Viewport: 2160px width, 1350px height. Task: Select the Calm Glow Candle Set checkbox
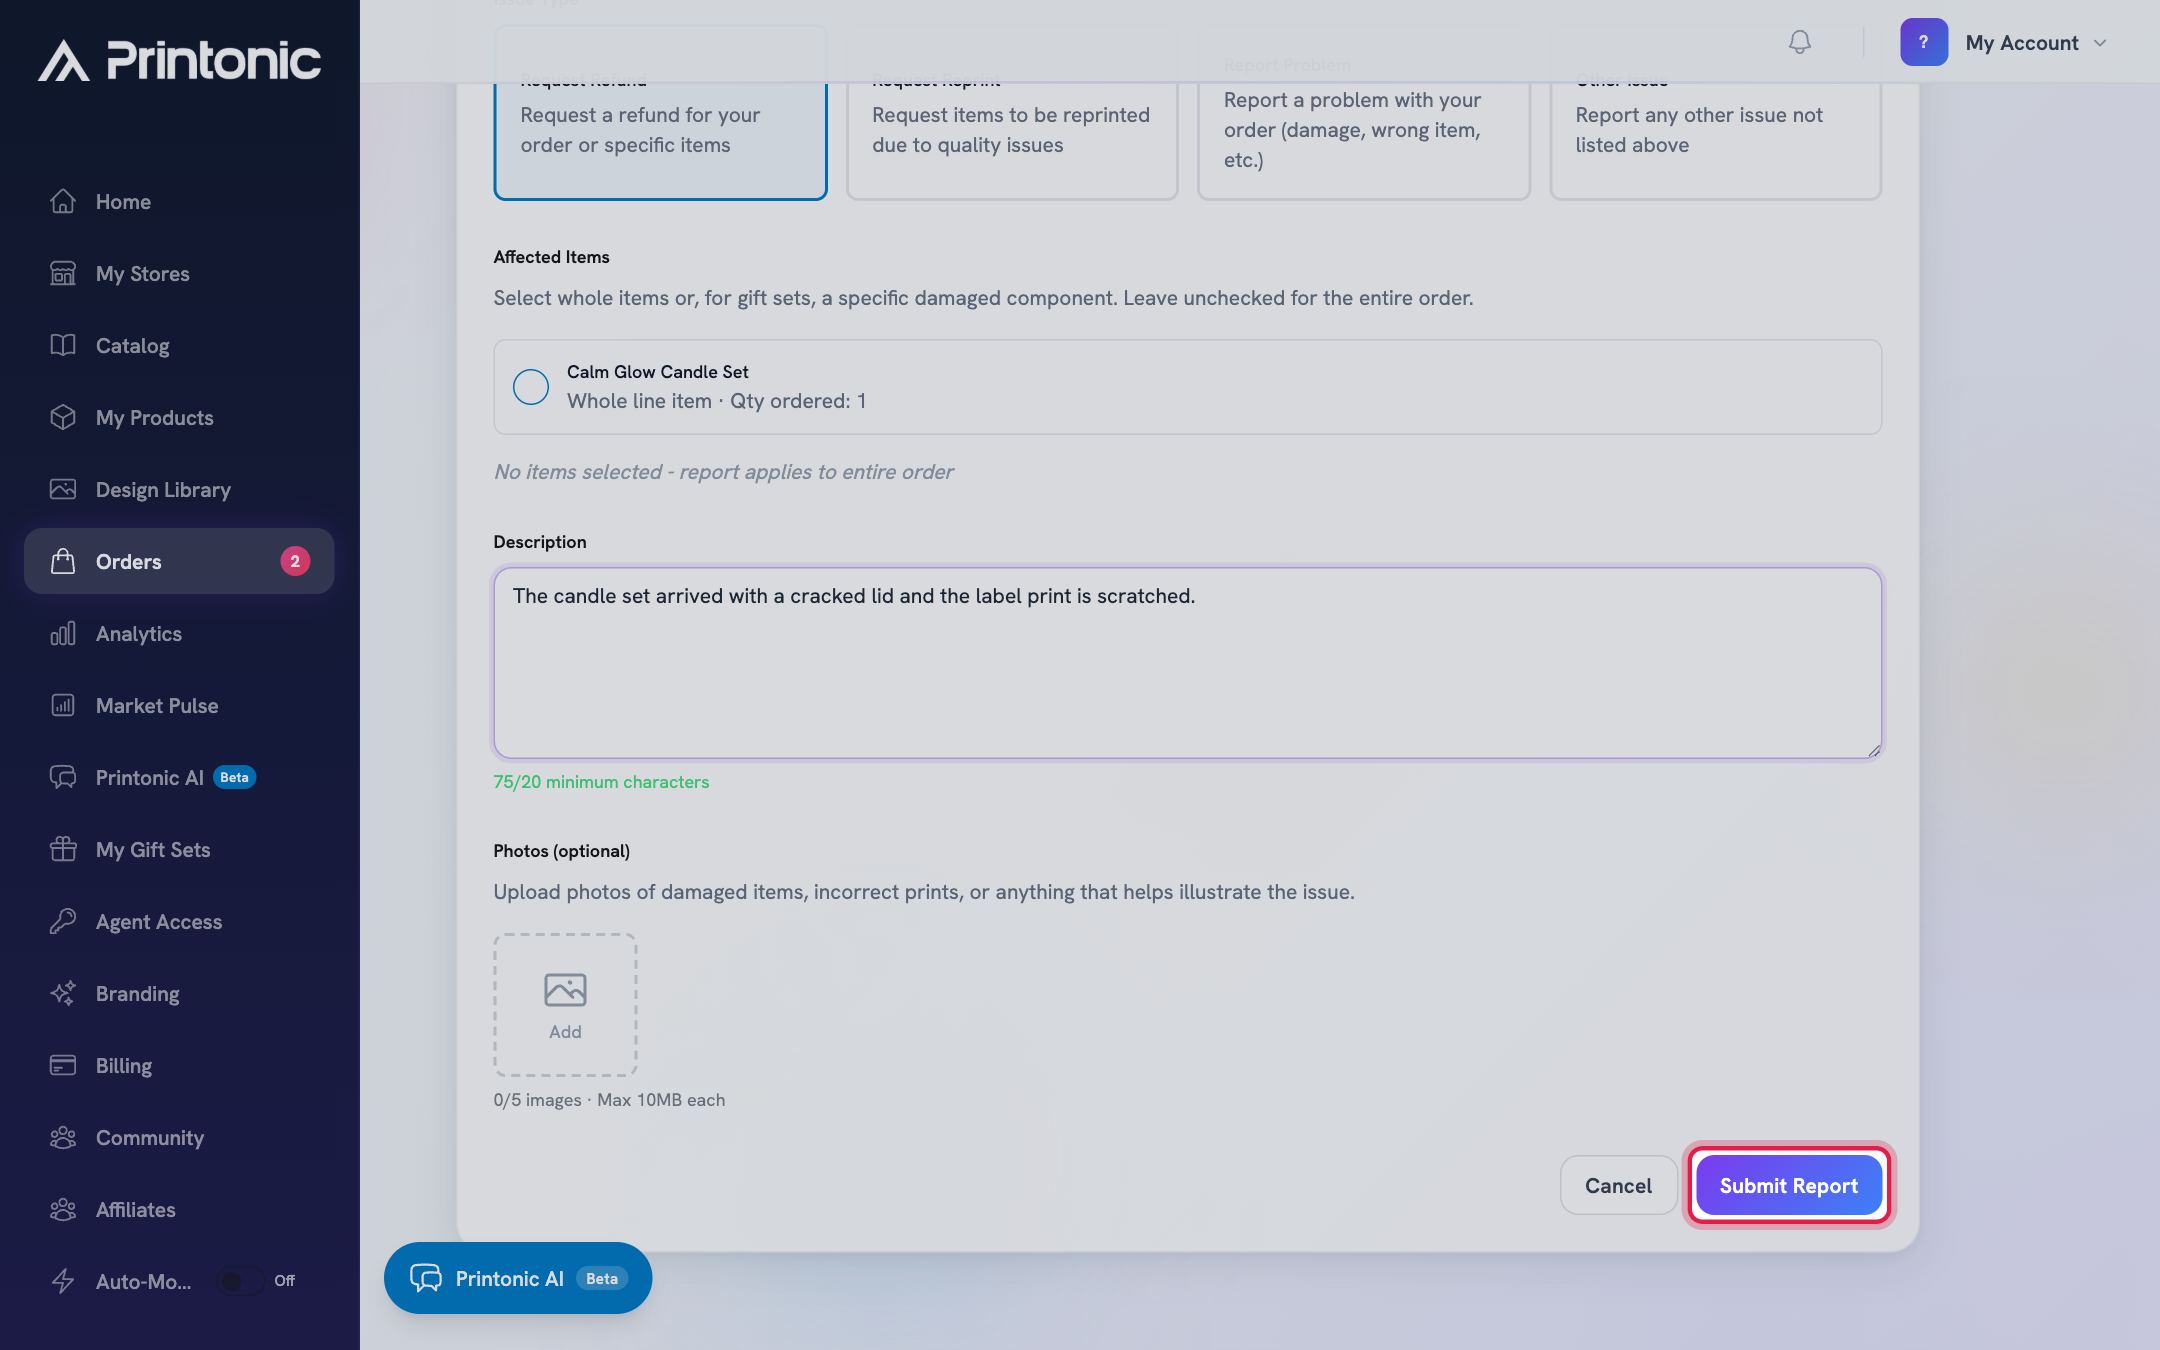pos(531,387)
